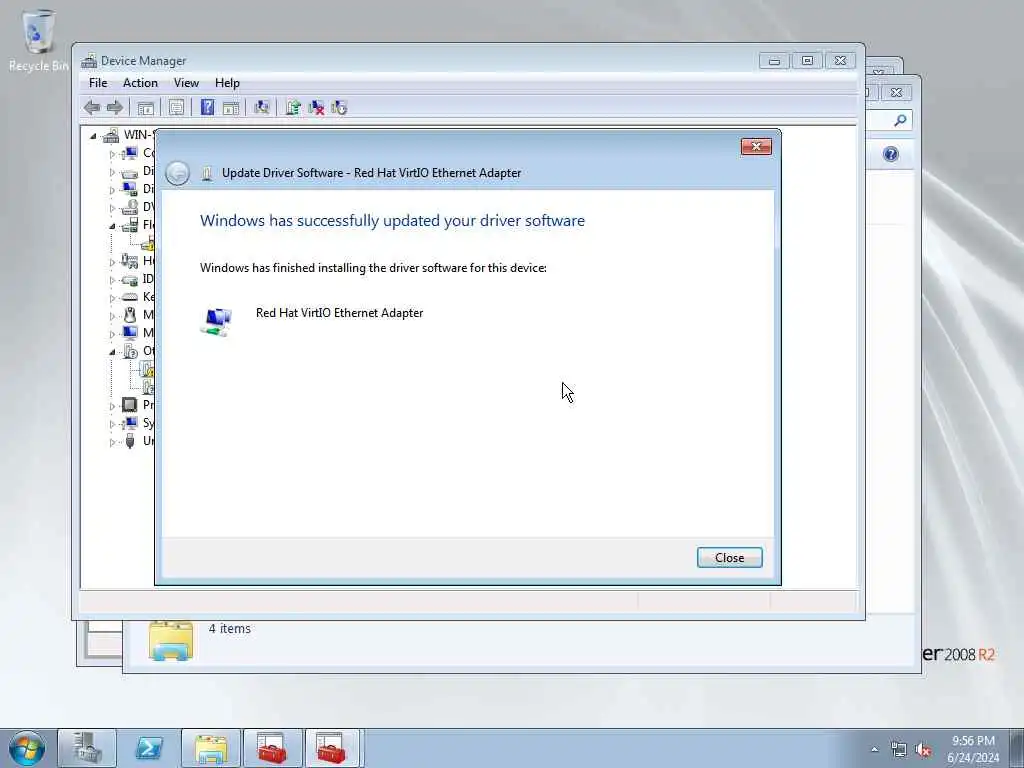Click the search magnifier in background Explorer window
This screenshot has width=1024, height=768.
coord(901,120)
